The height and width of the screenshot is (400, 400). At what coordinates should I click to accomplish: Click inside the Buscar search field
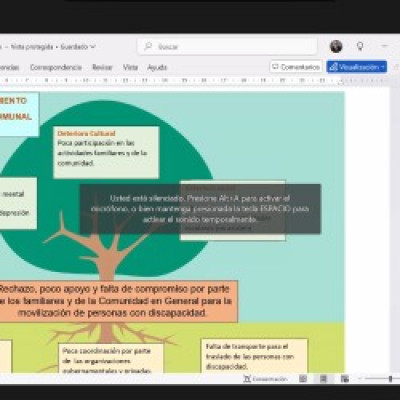[227, 46]
